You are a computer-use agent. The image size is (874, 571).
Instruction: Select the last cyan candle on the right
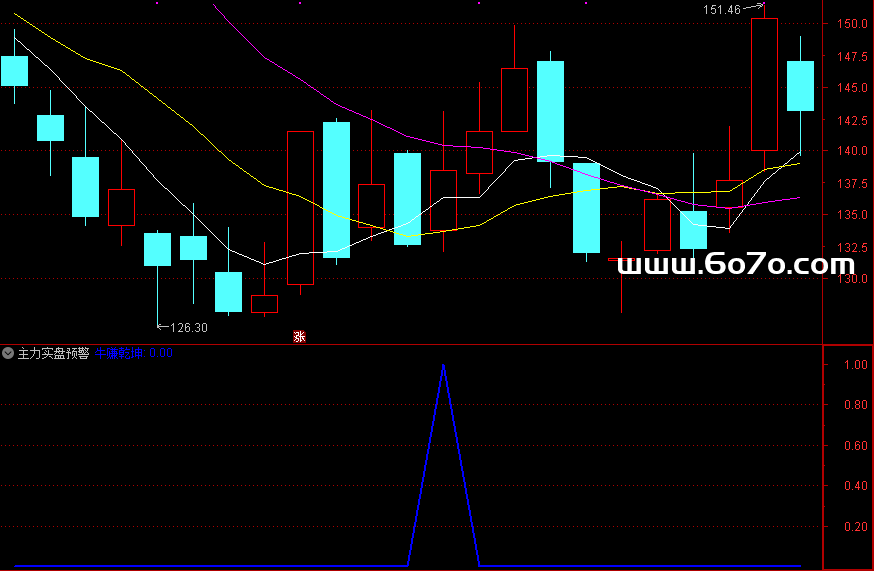tap(800, 86)
